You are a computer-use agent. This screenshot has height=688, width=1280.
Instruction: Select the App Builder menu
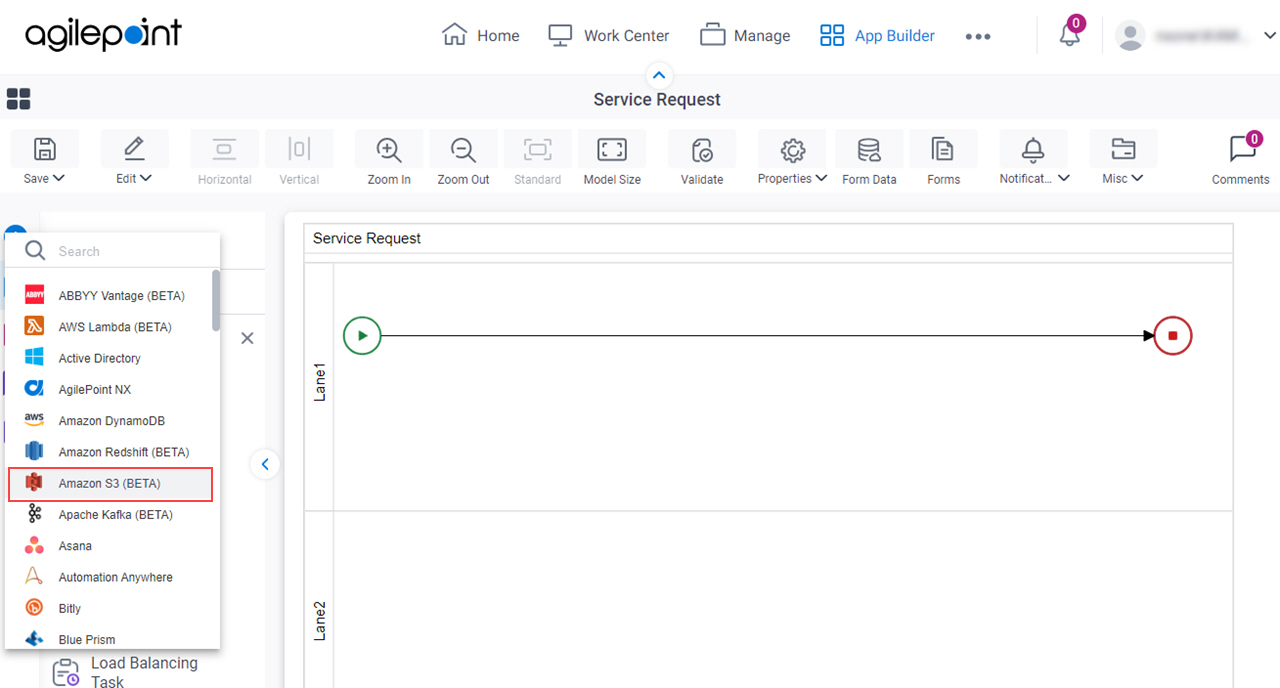(877, 36)
